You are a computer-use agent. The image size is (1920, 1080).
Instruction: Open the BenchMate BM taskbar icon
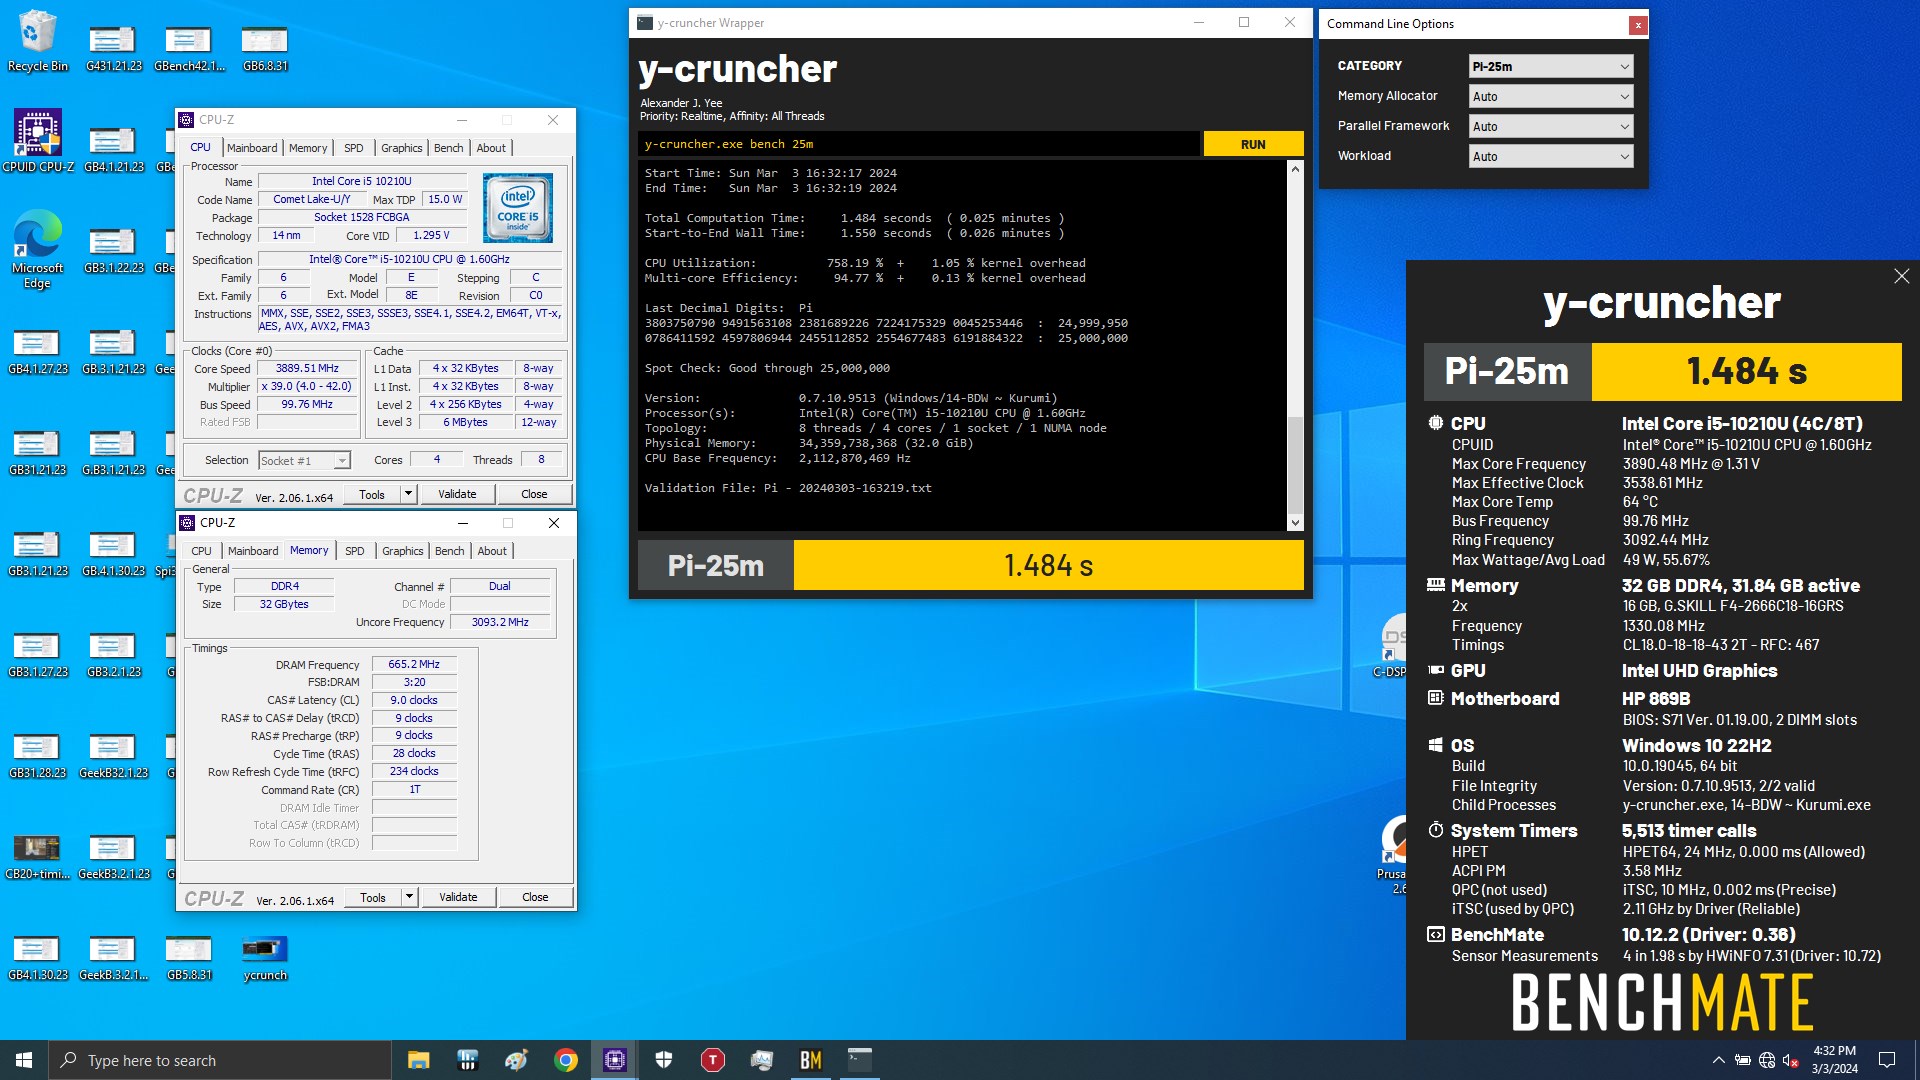coord(811,1060)
